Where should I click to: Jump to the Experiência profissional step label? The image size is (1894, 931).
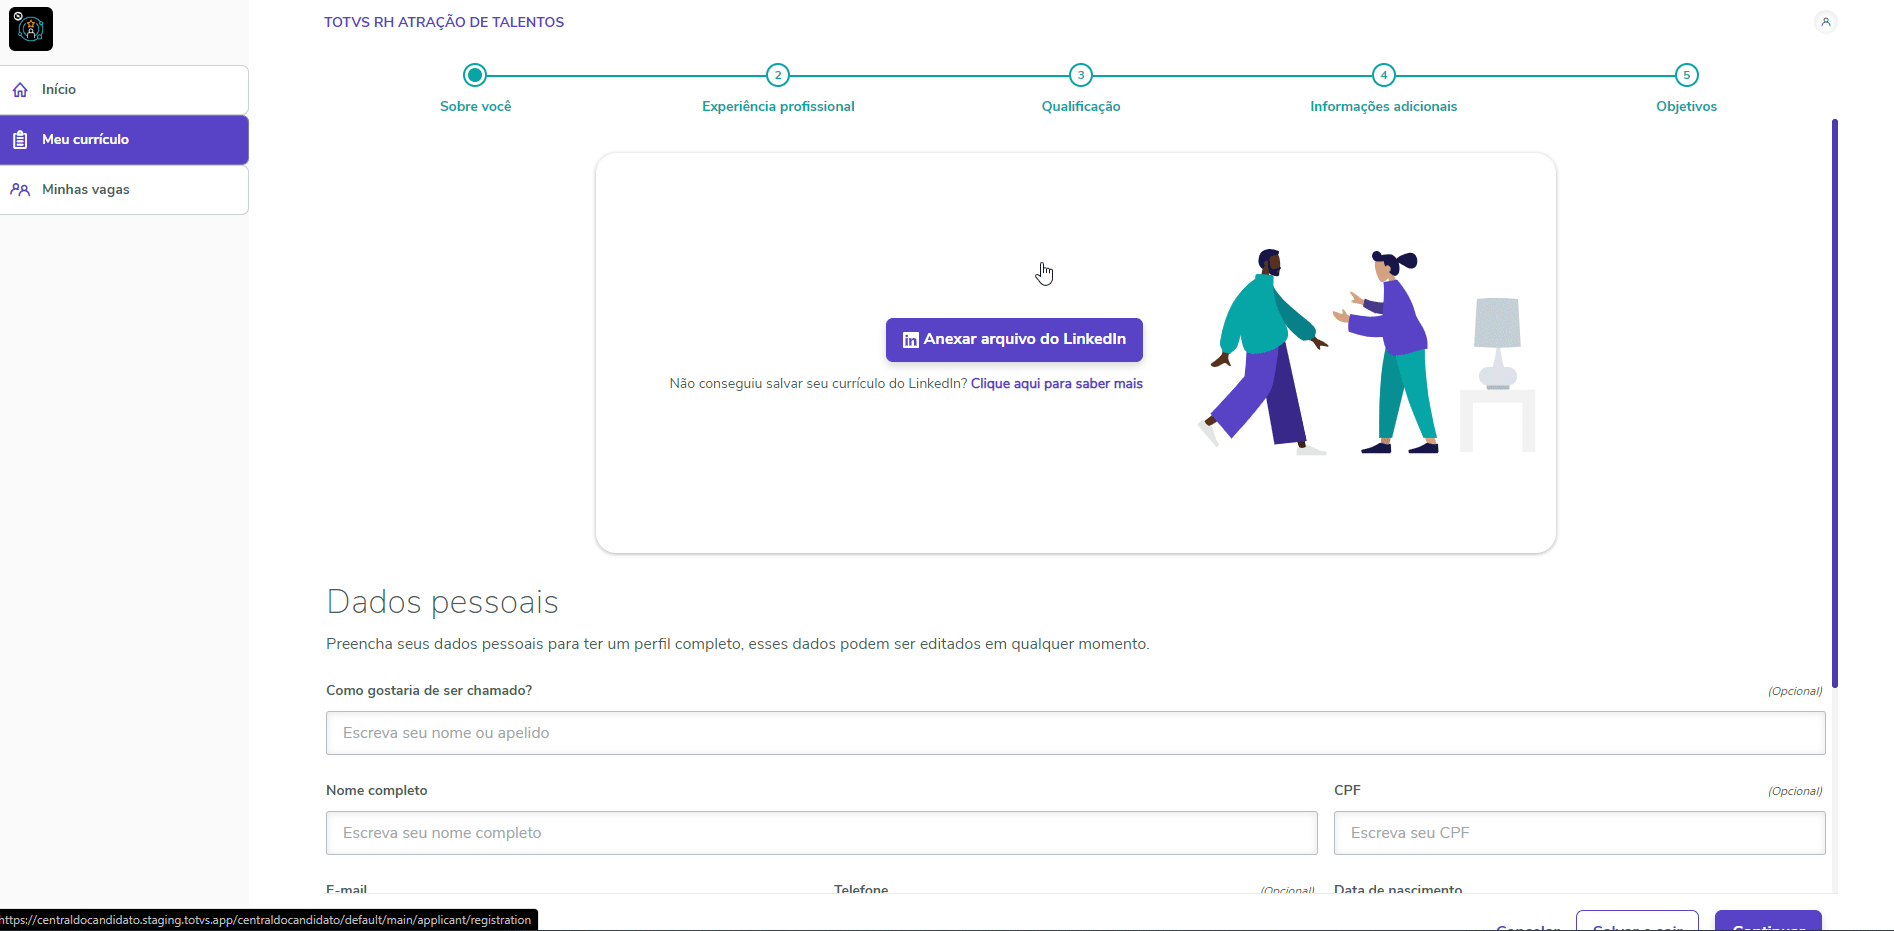click(x=778, y=106)
